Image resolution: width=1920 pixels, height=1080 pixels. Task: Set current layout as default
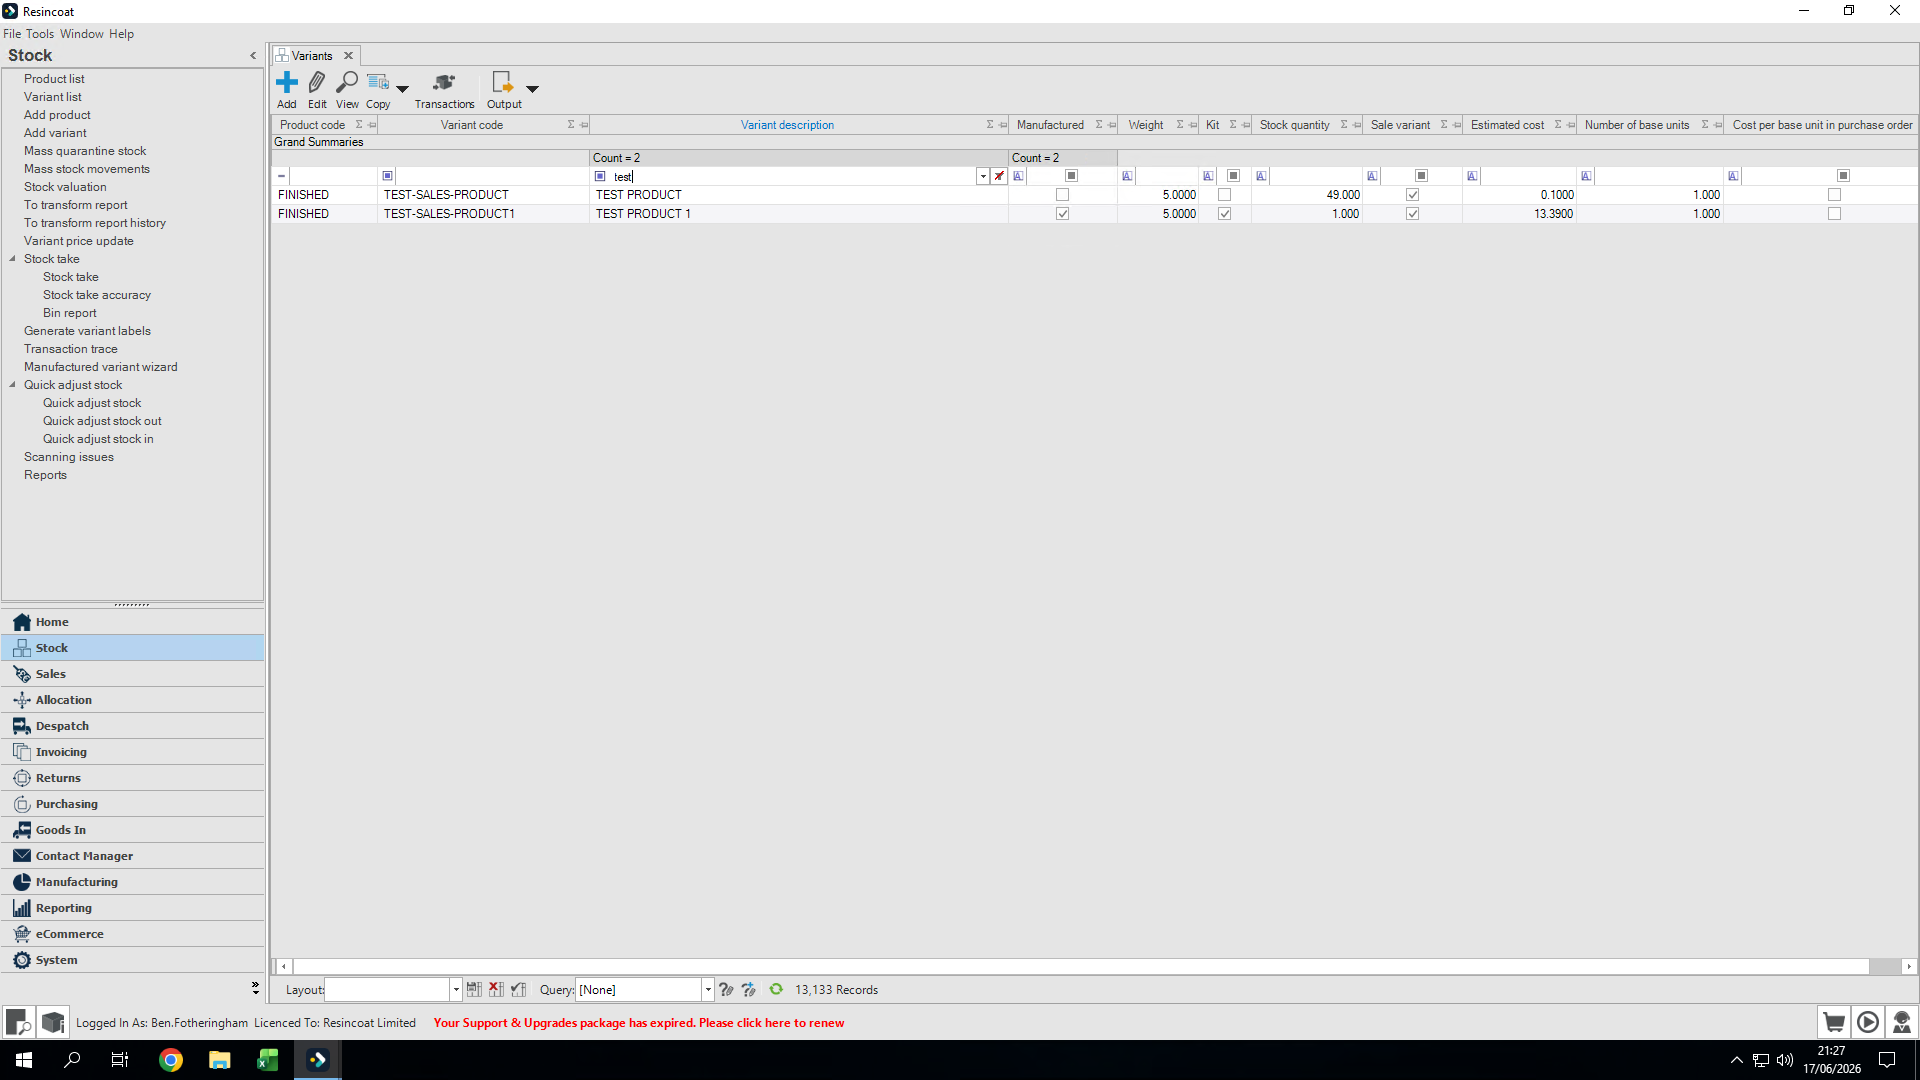pyautogui.click(x=518, y=990)
